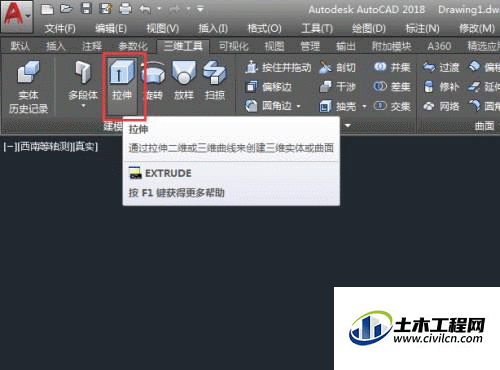Viewport: 500px width, 370px height.
Task: Open the Customize Quick Access Toolbar dropdown
Action: [x=200, y=9]
